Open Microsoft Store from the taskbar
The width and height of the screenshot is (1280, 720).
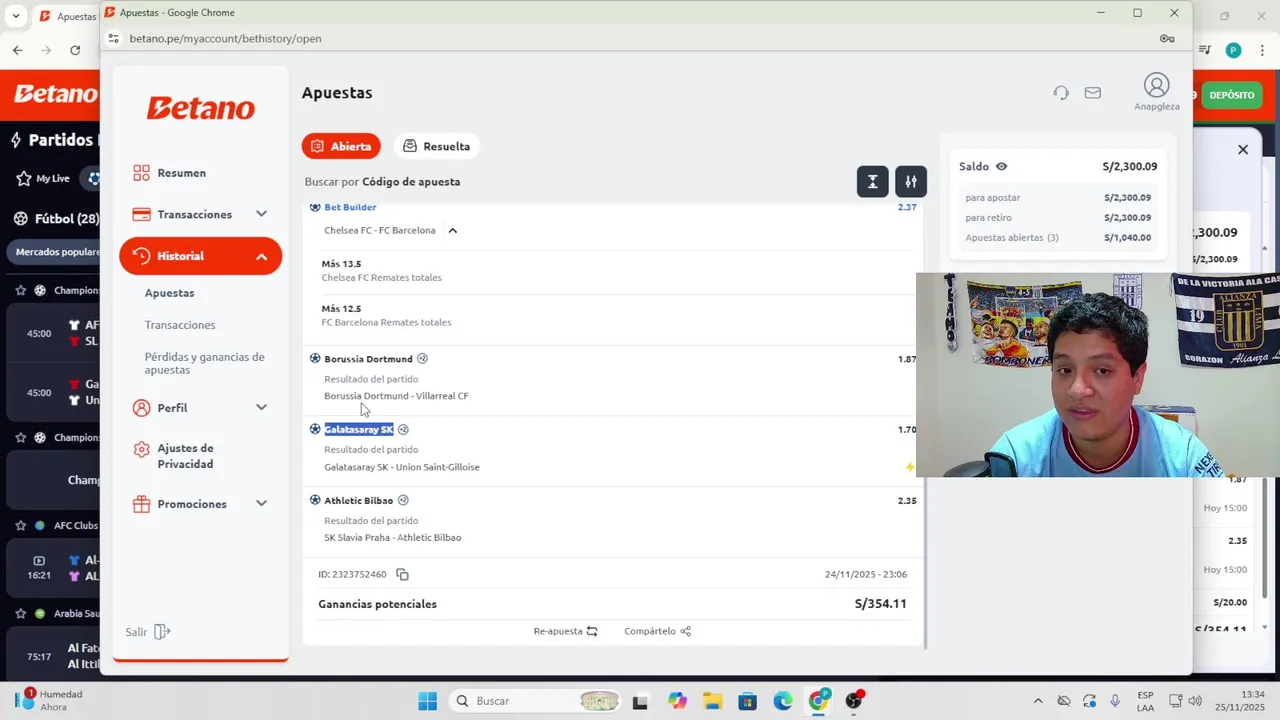(747, 701)
